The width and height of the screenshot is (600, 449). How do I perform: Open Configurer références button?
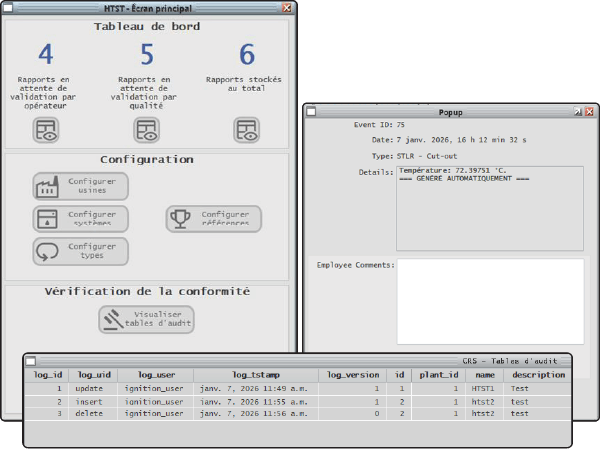pos(214,219)
